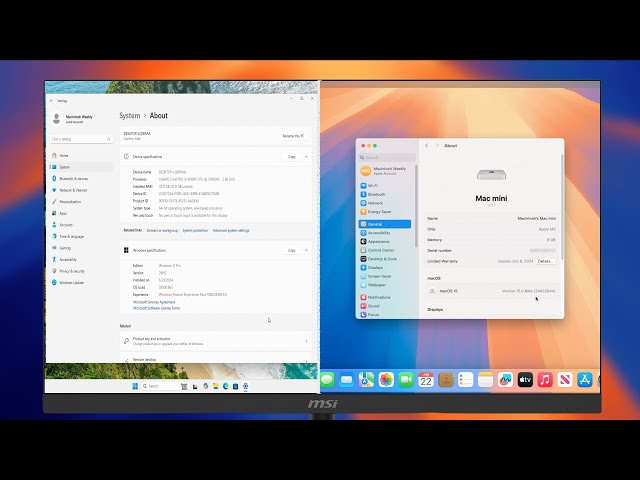Open Calendar from the macOS Dock
The width and height of the screenshot is (640, 480).
pyautogui.click(x=426, y=380)
